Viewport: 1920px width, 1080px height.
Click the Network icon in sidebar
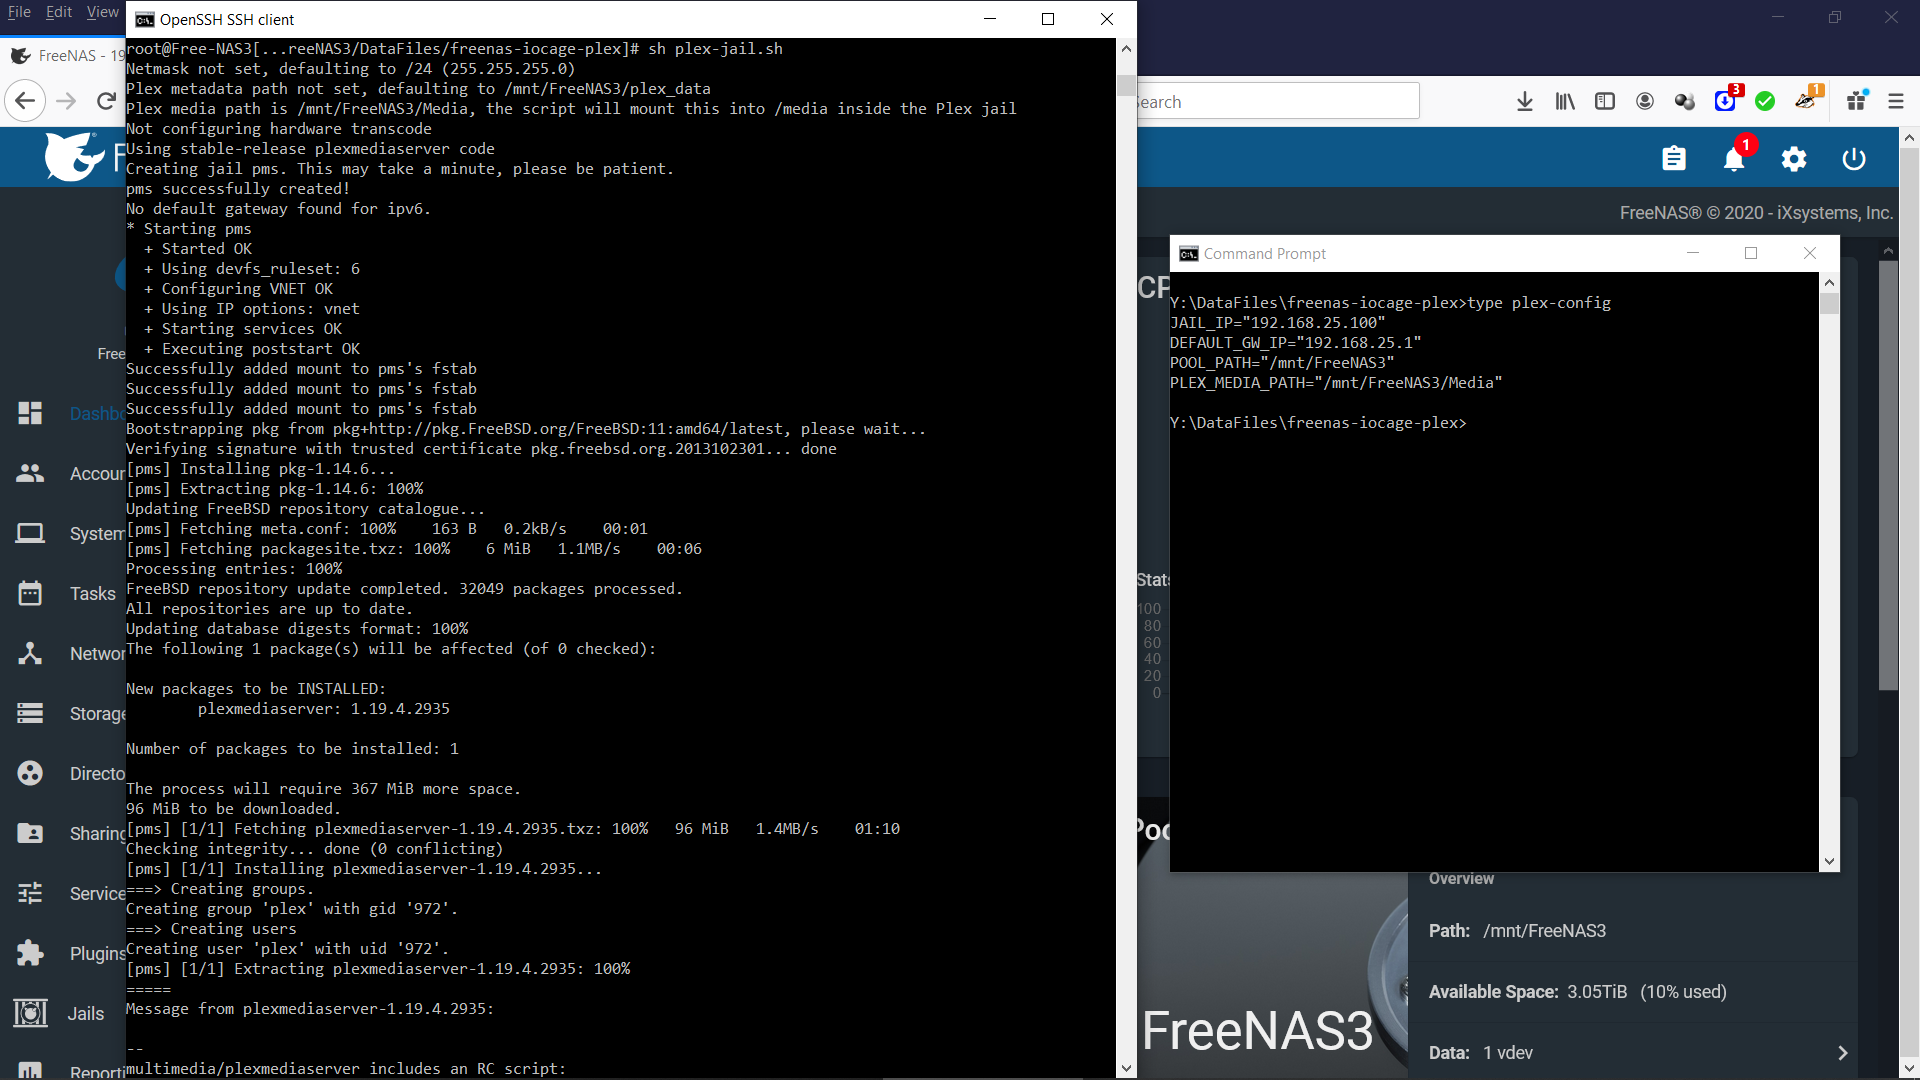coord(30,653)
